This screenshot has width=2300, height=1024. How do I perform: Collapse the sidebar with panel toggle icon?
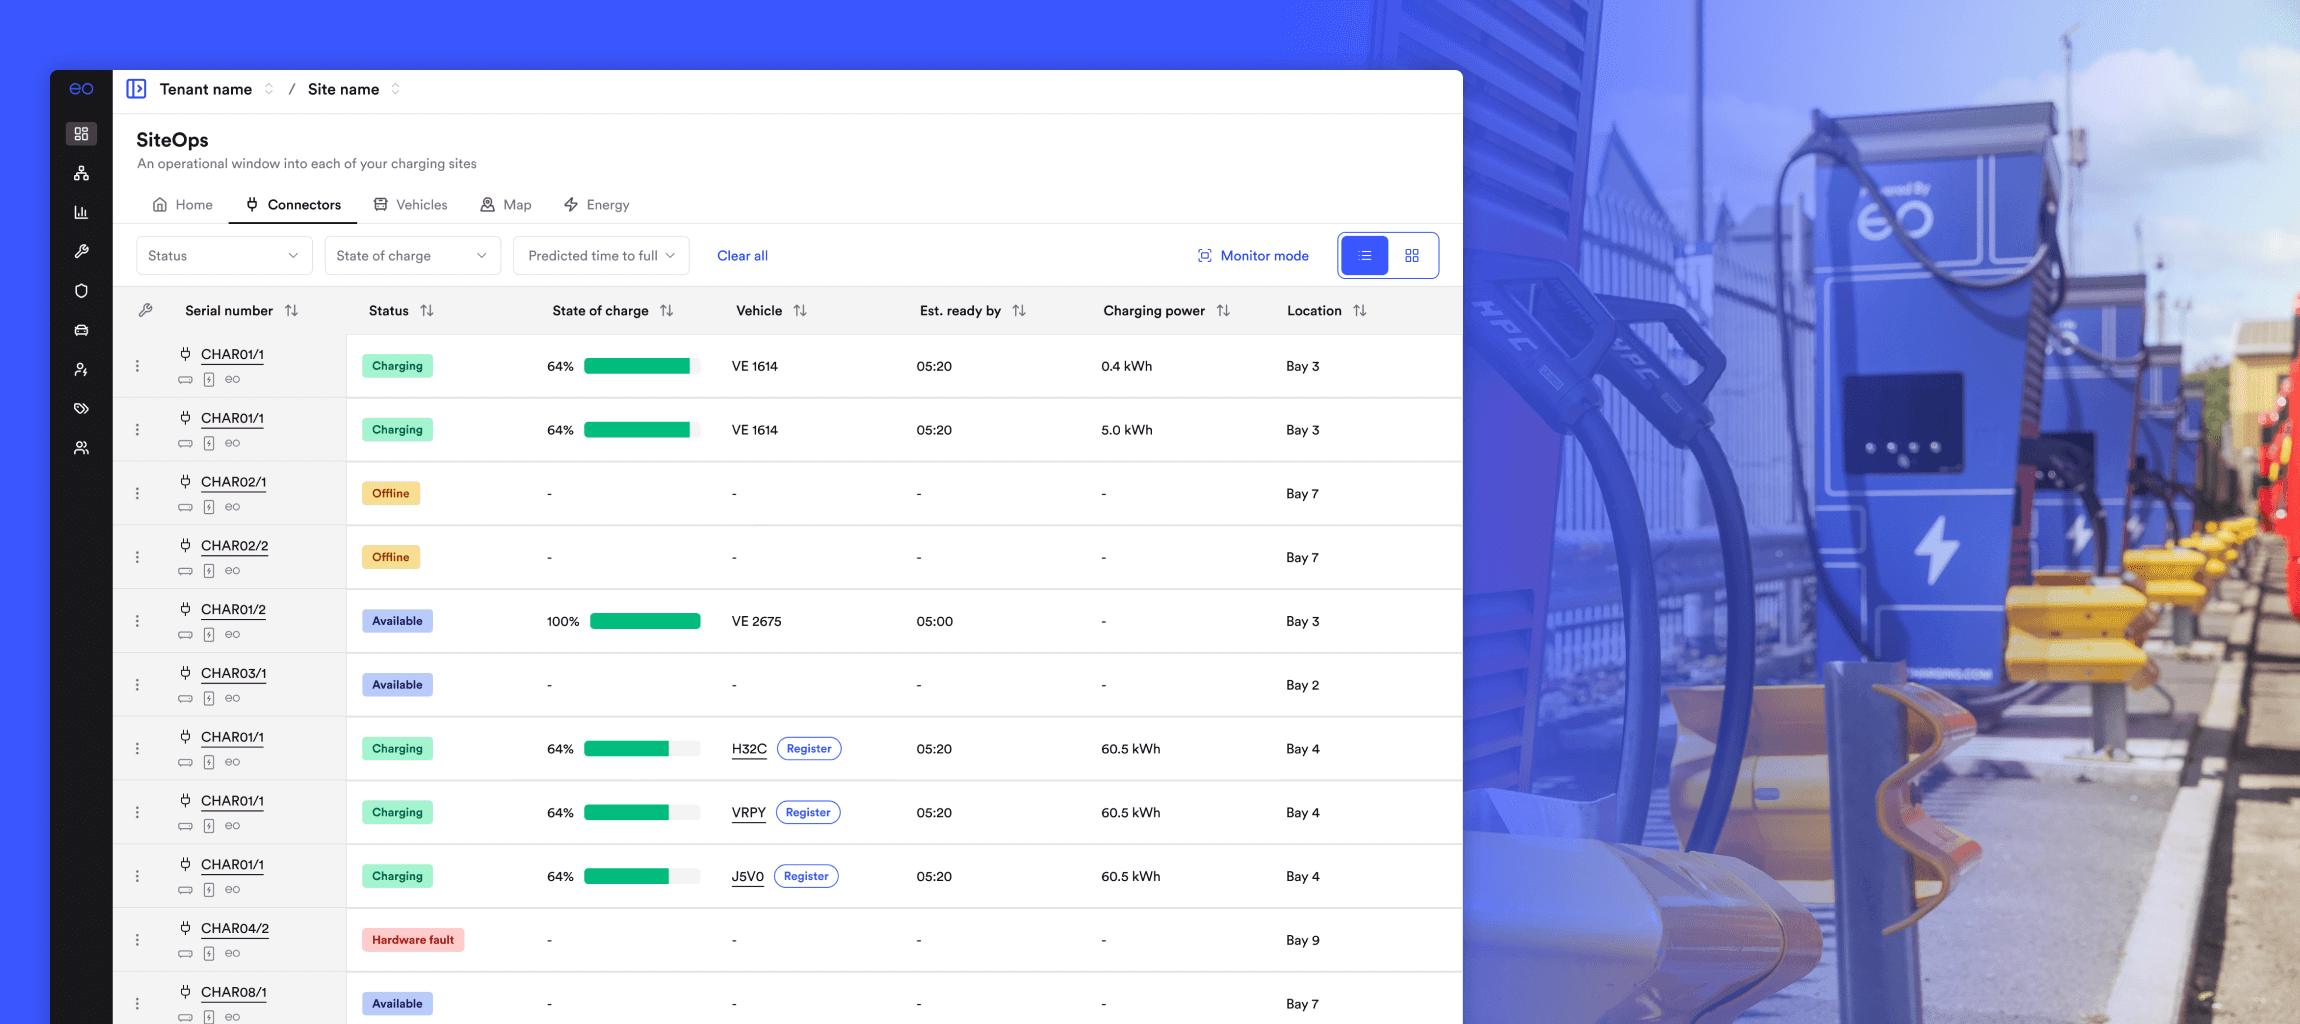coord(136,89)
